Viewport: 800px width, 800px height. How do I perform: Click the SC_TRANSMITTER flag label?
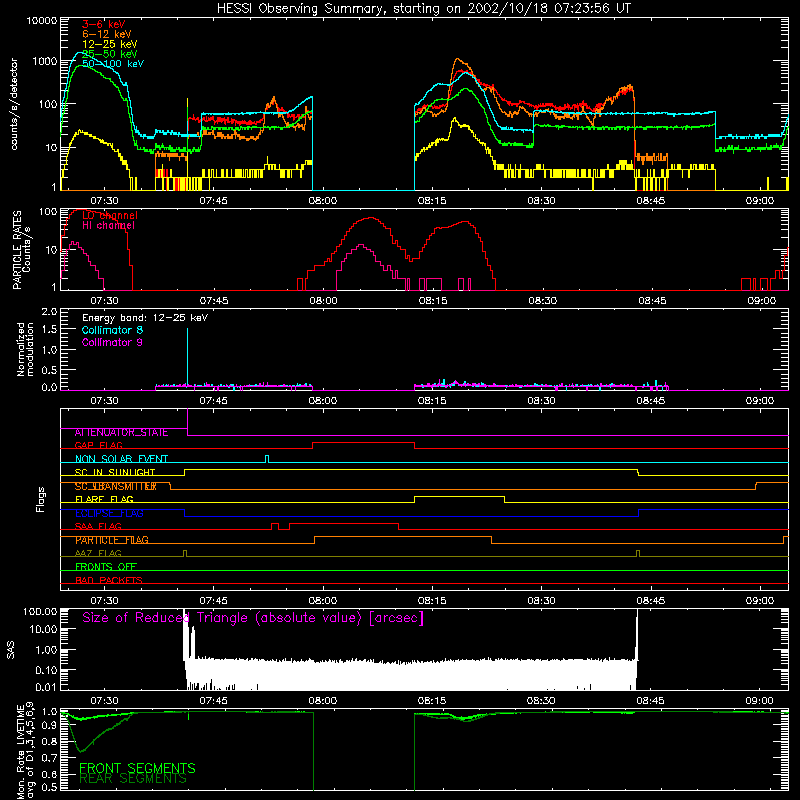115,487
